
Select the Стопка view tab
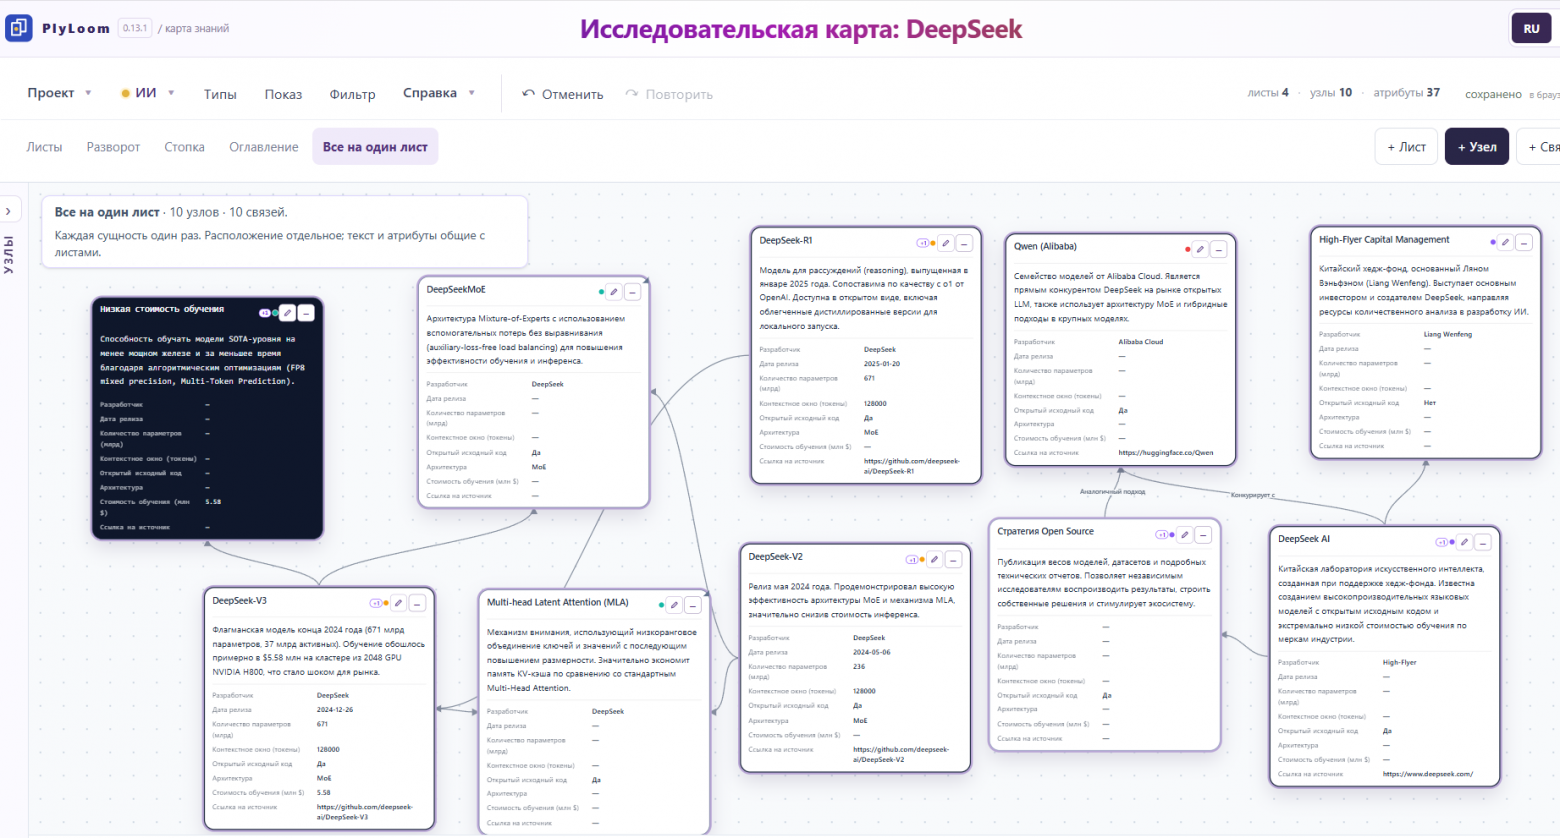click(x=185, y=147)
